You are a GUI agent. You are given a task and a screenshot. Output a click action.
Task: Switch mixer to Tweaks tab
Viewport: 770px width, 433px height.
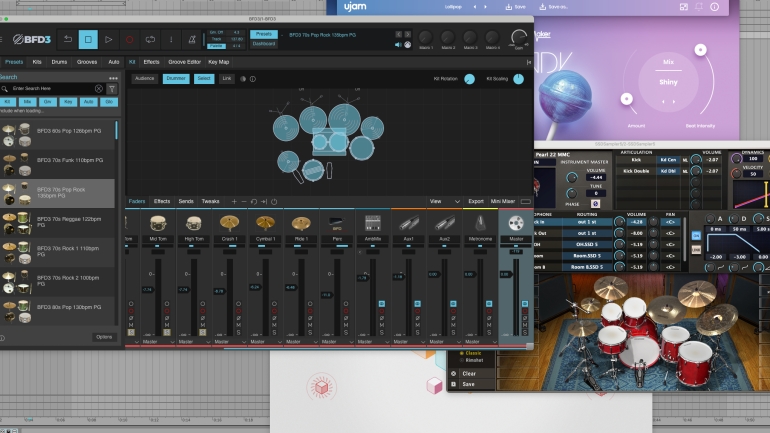(210, 201)
